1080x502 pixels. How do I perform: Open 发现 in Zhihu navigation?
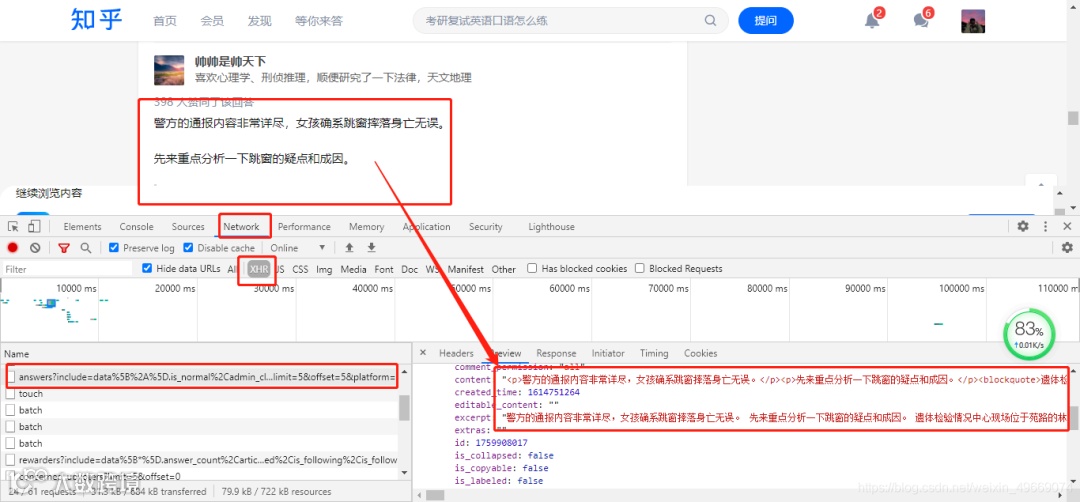(260, 21)
